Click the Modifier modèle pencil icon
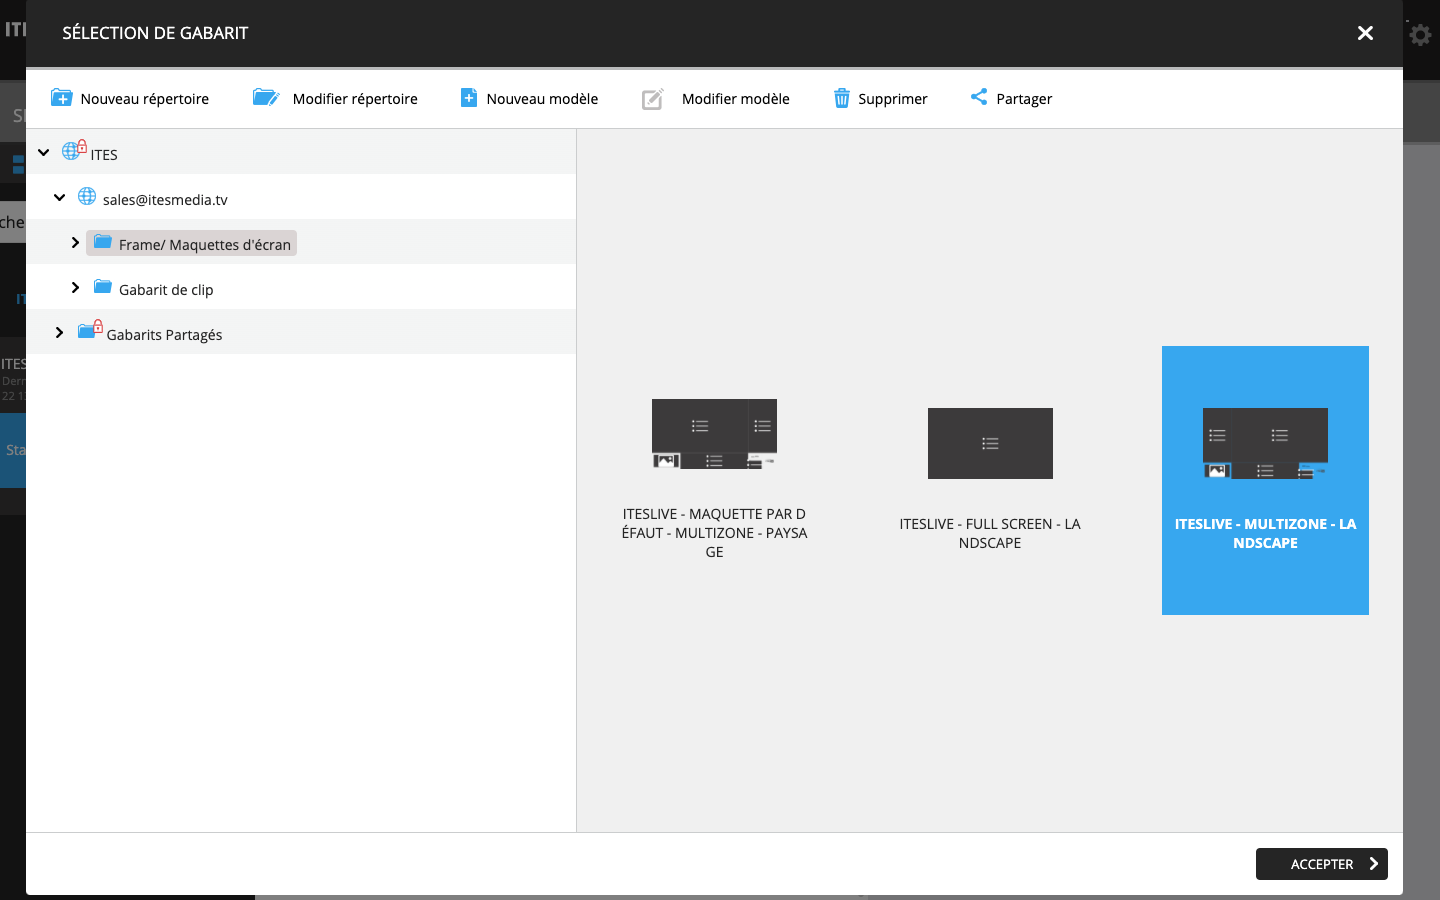Viewport: 1440px width, 900px height. [x=653, y=98]
